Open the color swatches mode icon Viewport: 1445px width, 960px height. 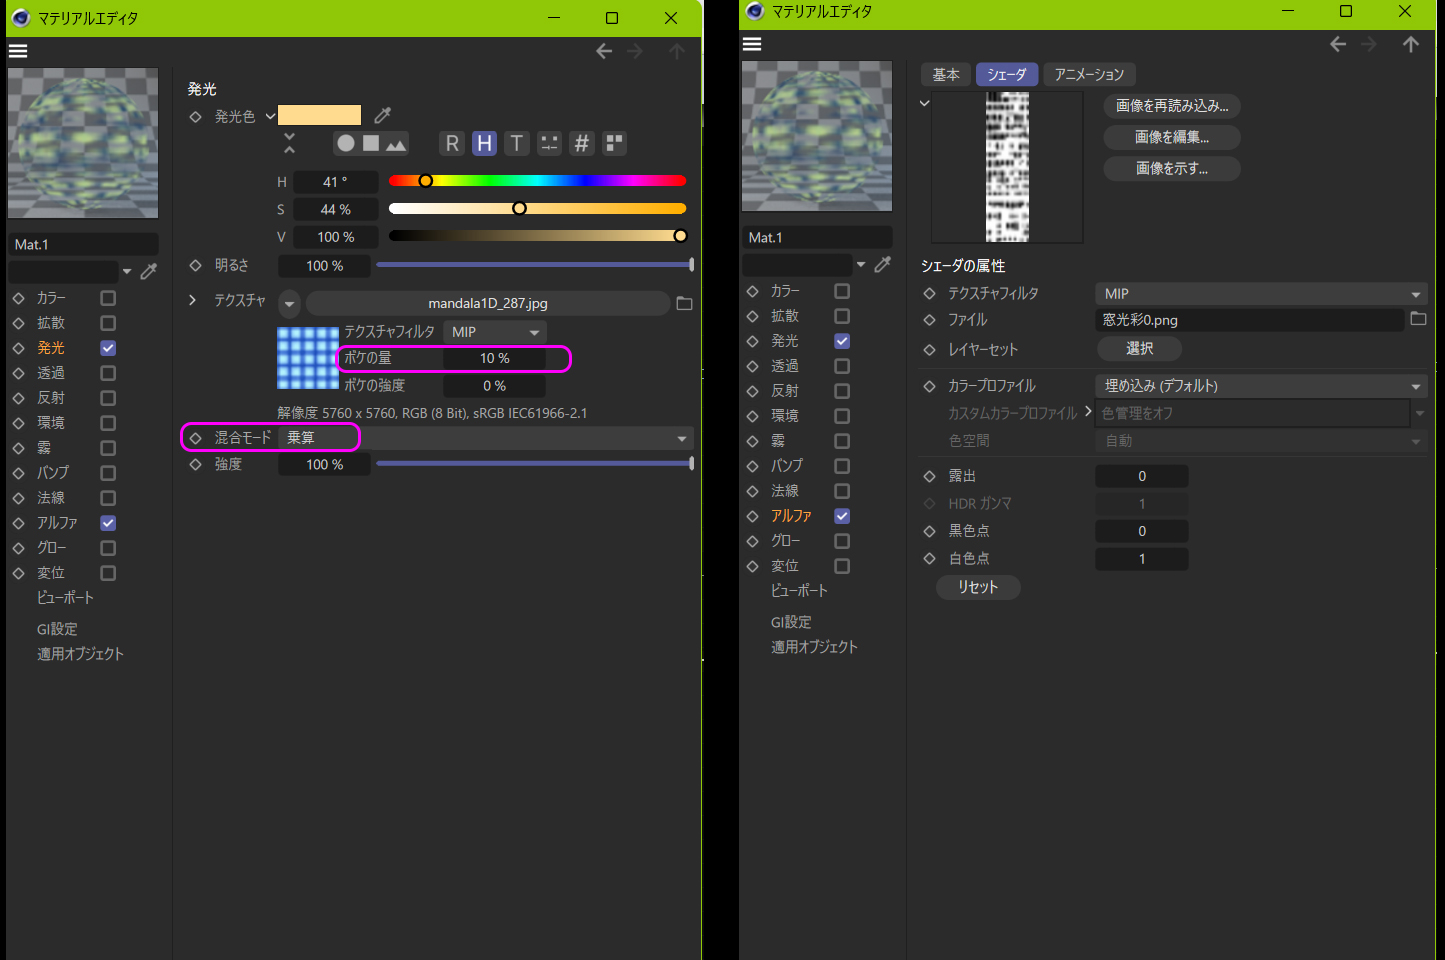[x=614, y=143]
